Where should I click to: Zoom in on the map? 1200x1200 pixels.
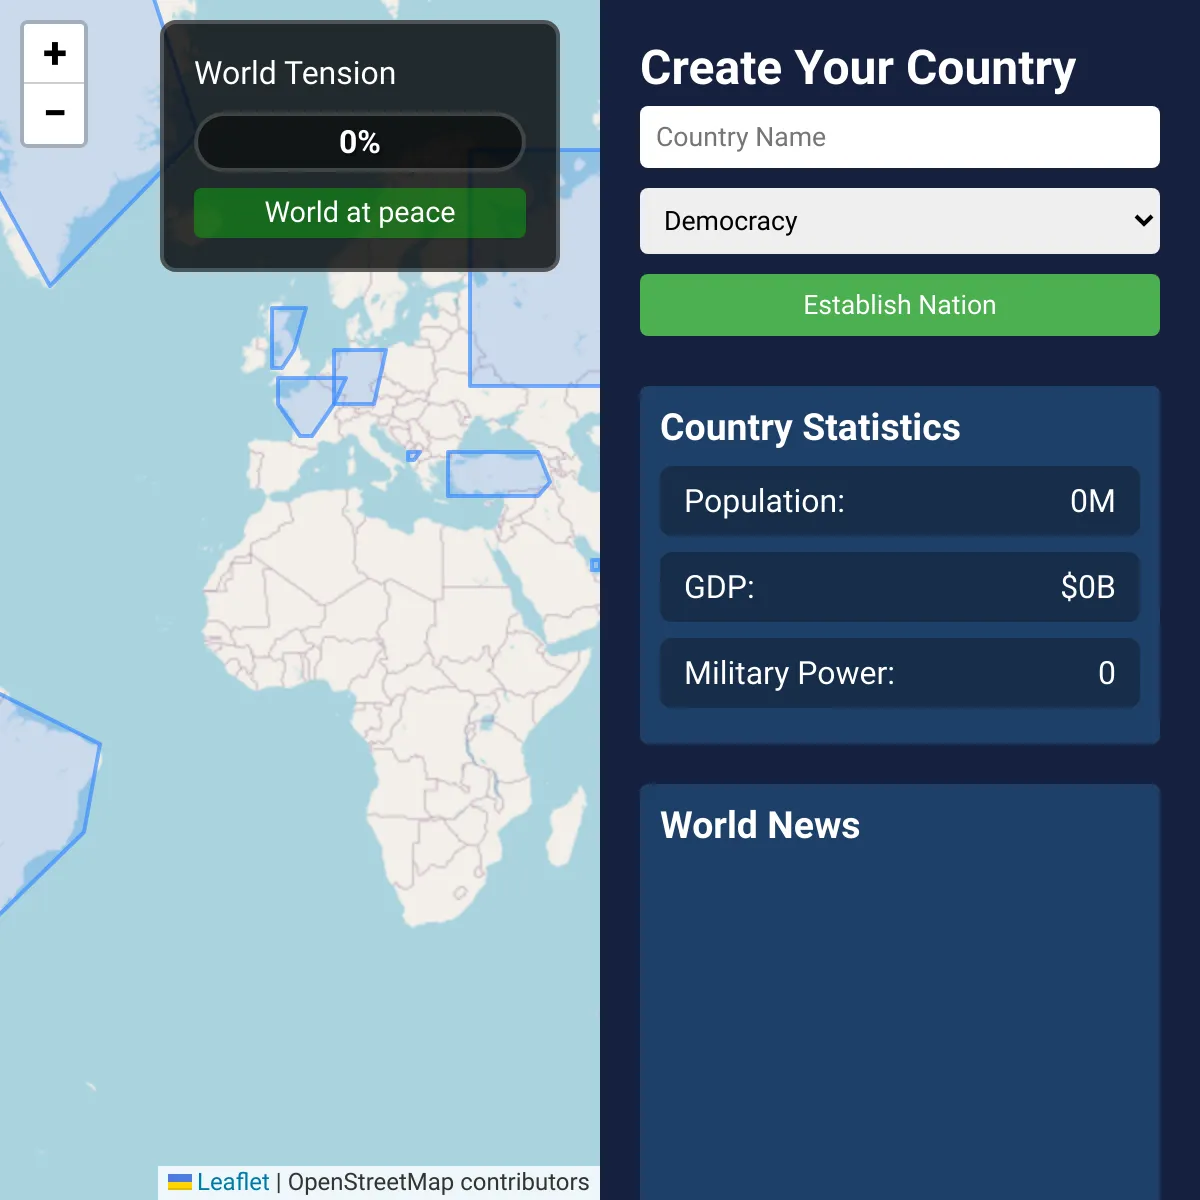tap(55, 54)
